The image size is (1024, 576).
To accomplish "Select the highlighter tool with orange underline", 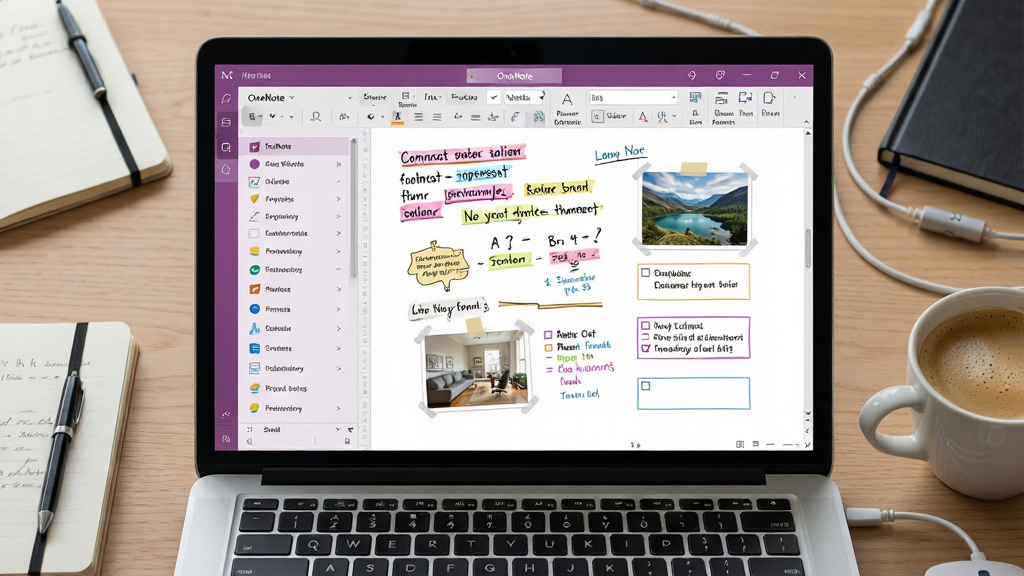I will tap(397, 117).
